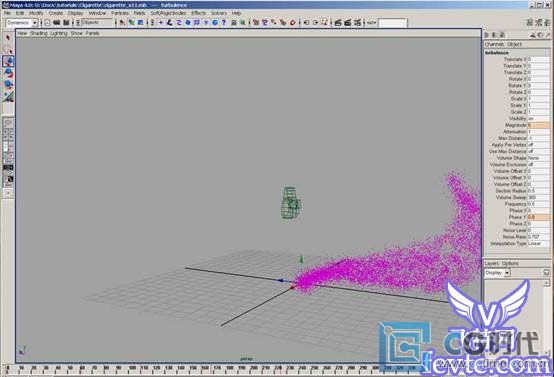Click the magnet Make Live icon
Screen dimensions: 554x377
(x=293, y=23)
